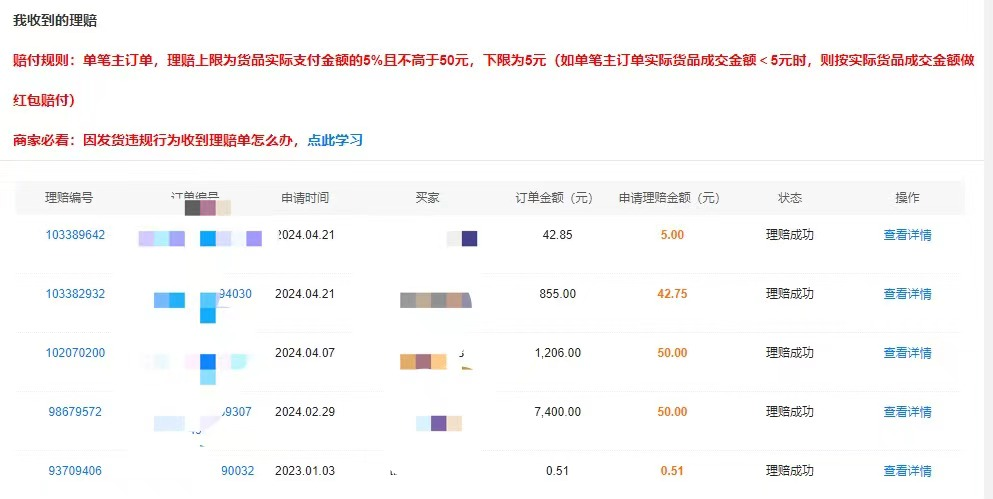Click the 点此学习 link
993x499 pixels.
(335, 140)
